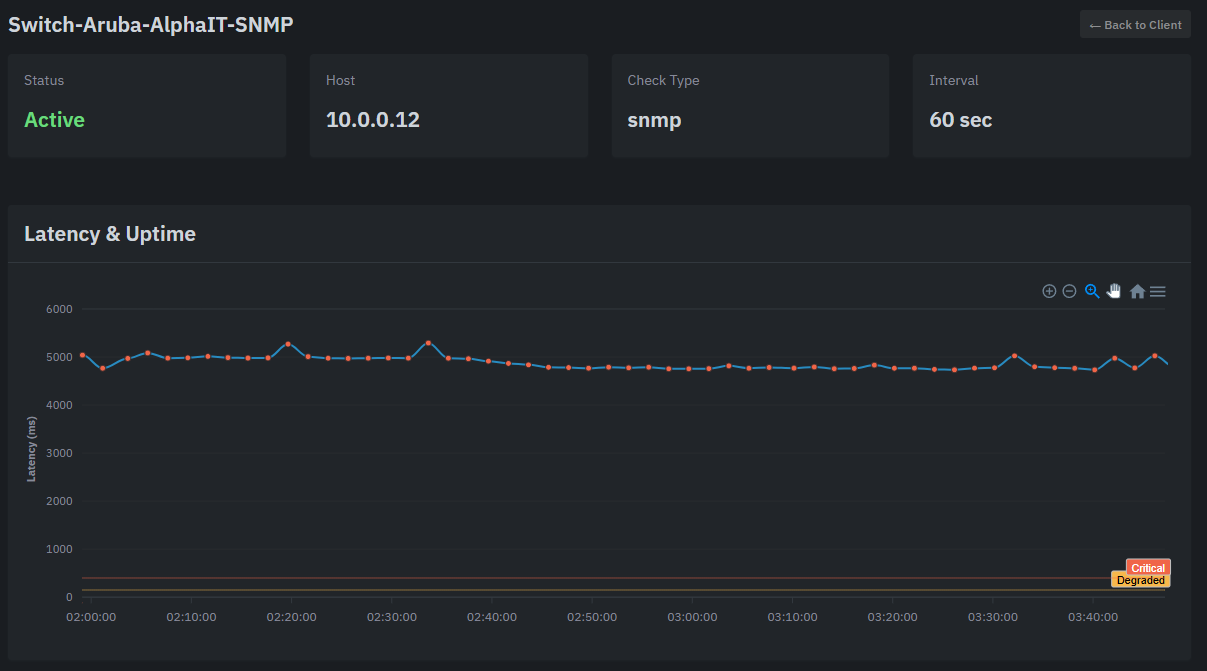Image resolution: width=1207 pixels, height=671 pixels.
Task: Activate the pan hand tool
Action: [1114, 291]
